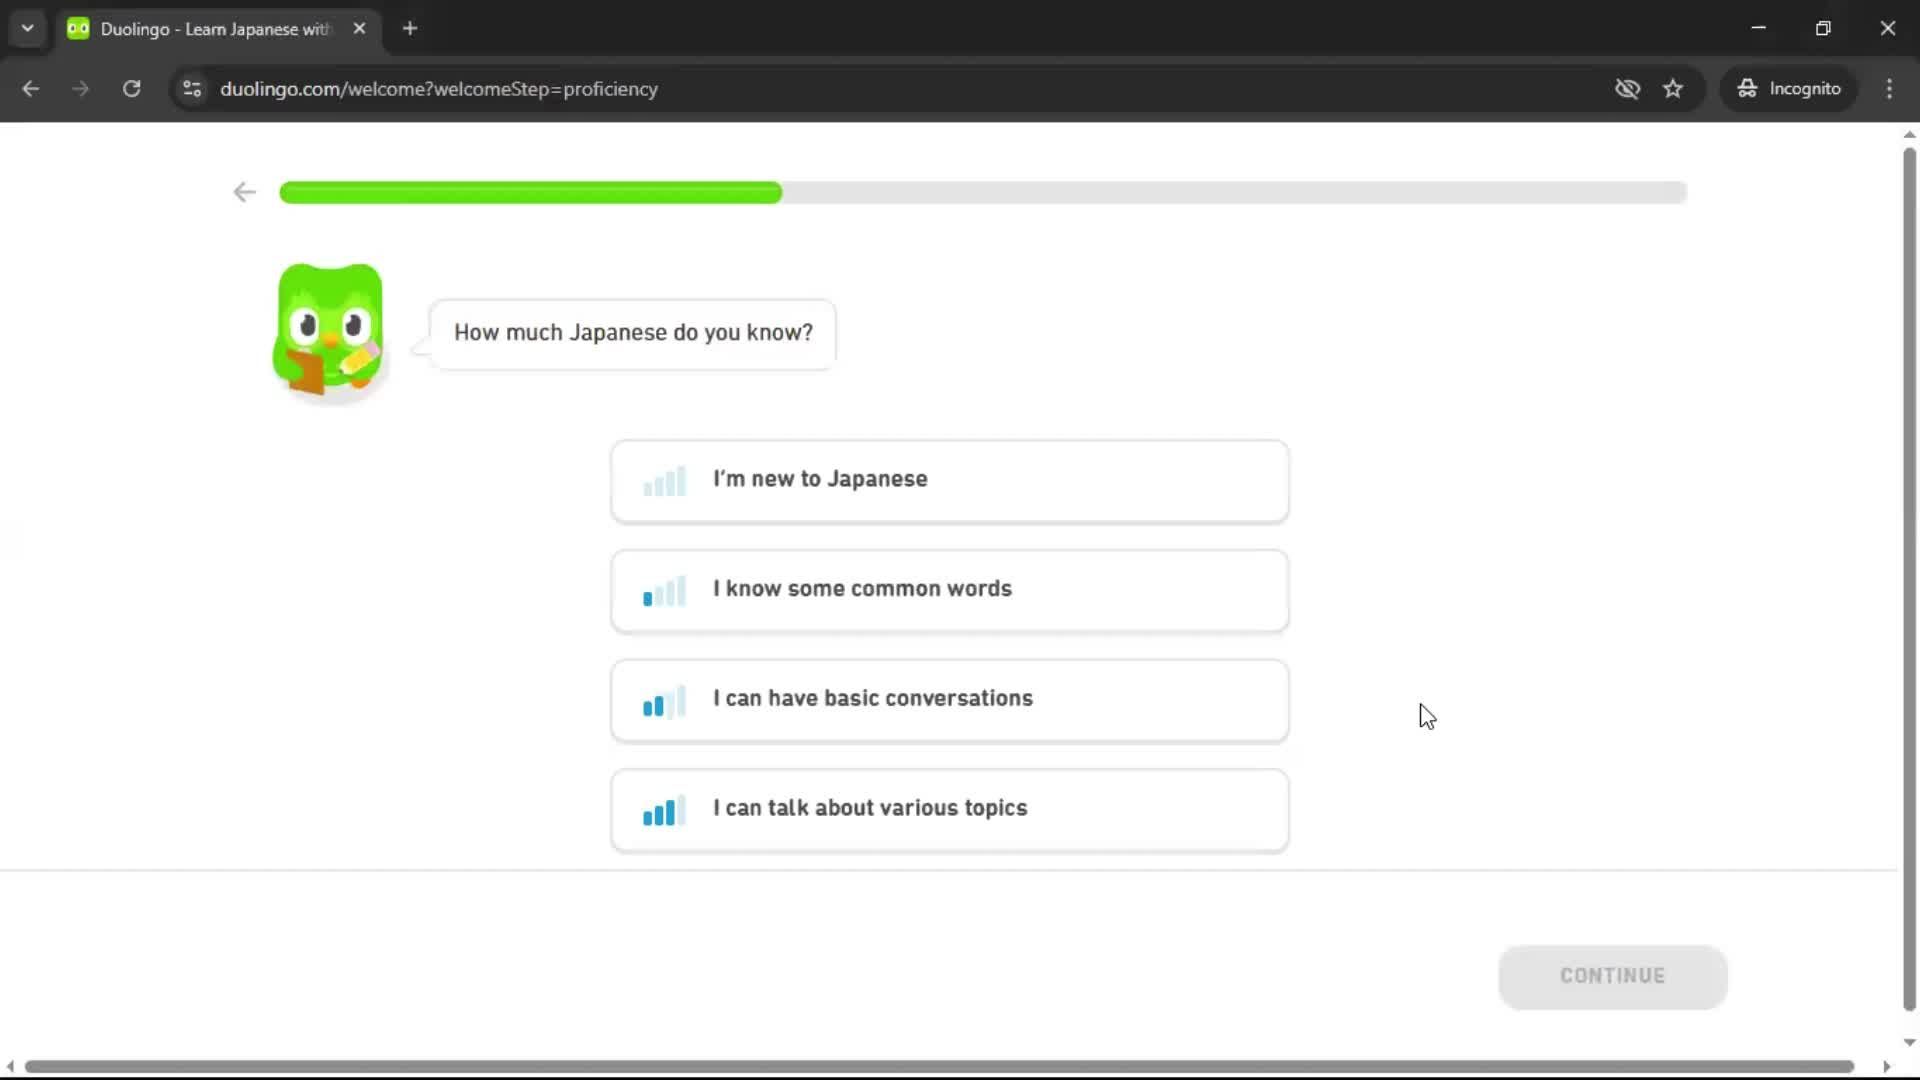Open a new browser tab
Screen dimensions: 1920x1080
click(409, 28)
